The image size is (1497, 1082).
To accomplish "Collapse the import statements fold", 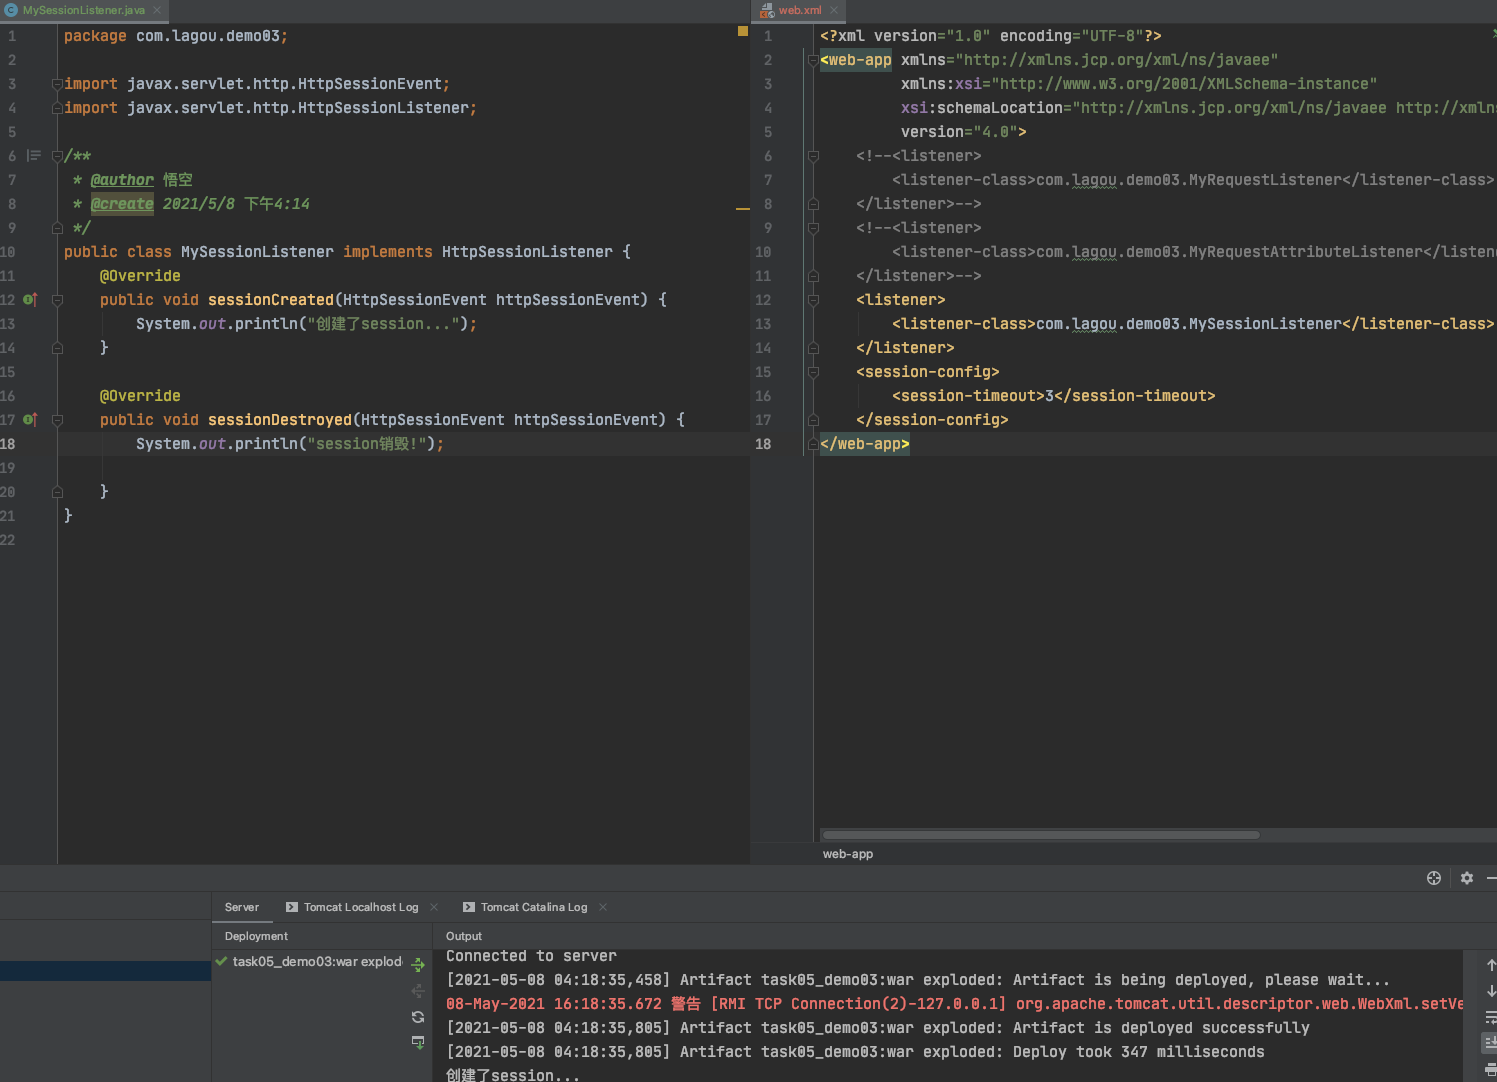I will (57, 84).
